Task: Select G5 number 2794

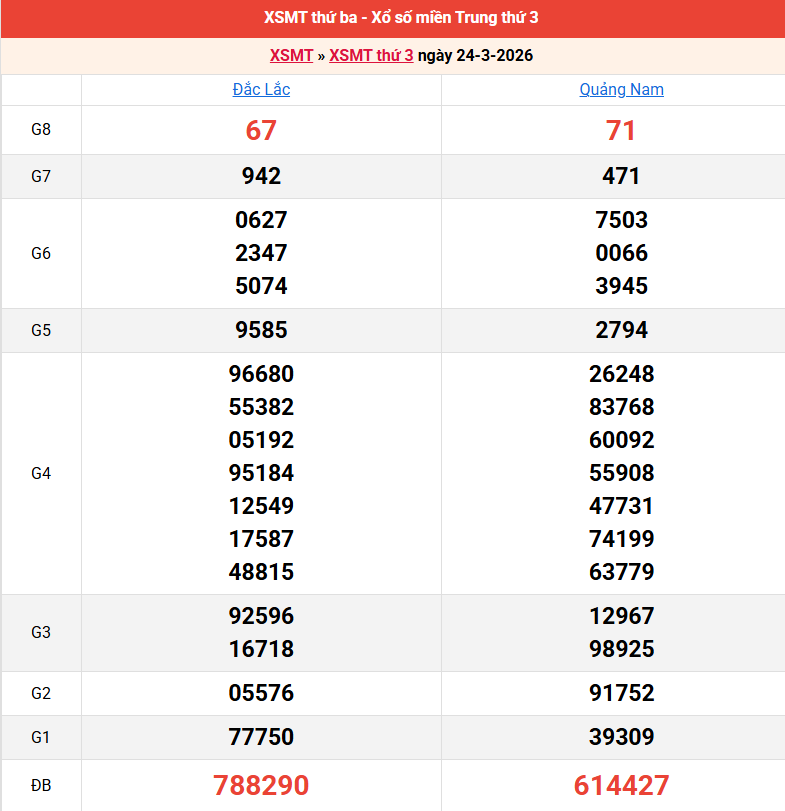Action: pyautogui.click(x=621, y=330)
